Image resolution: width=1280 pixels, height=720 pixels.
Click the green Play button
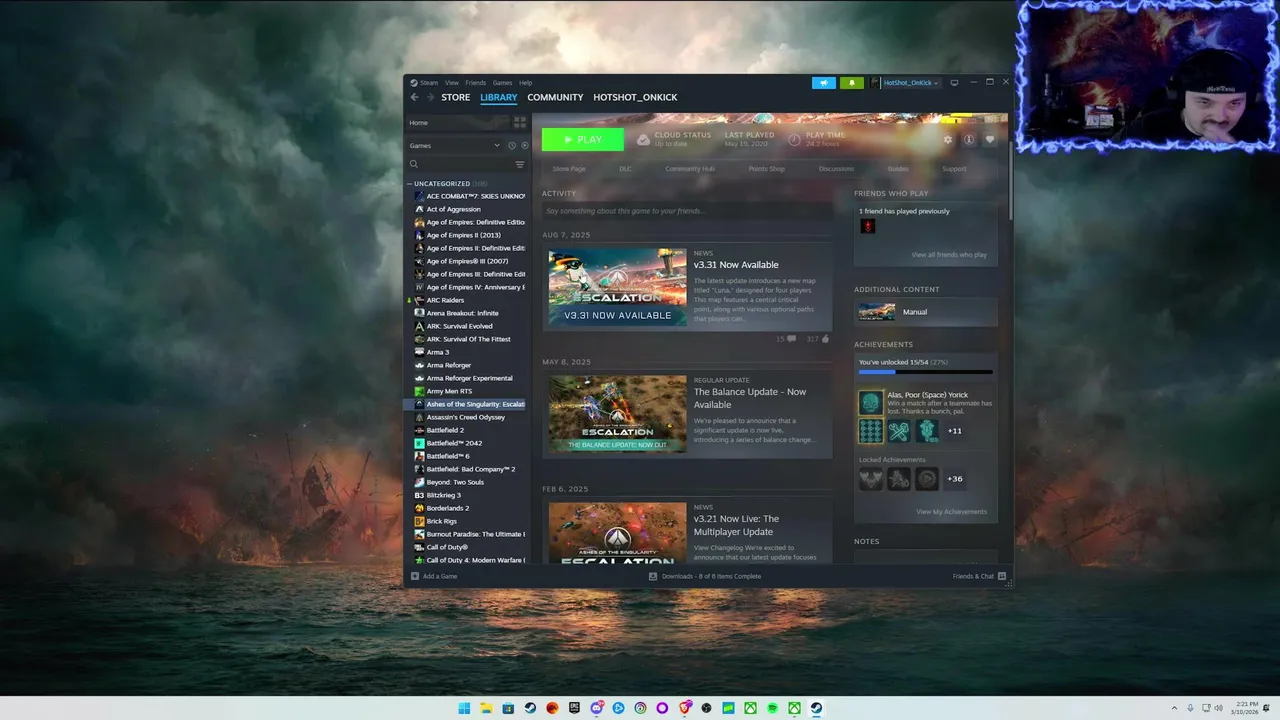(x=583, y=139)
